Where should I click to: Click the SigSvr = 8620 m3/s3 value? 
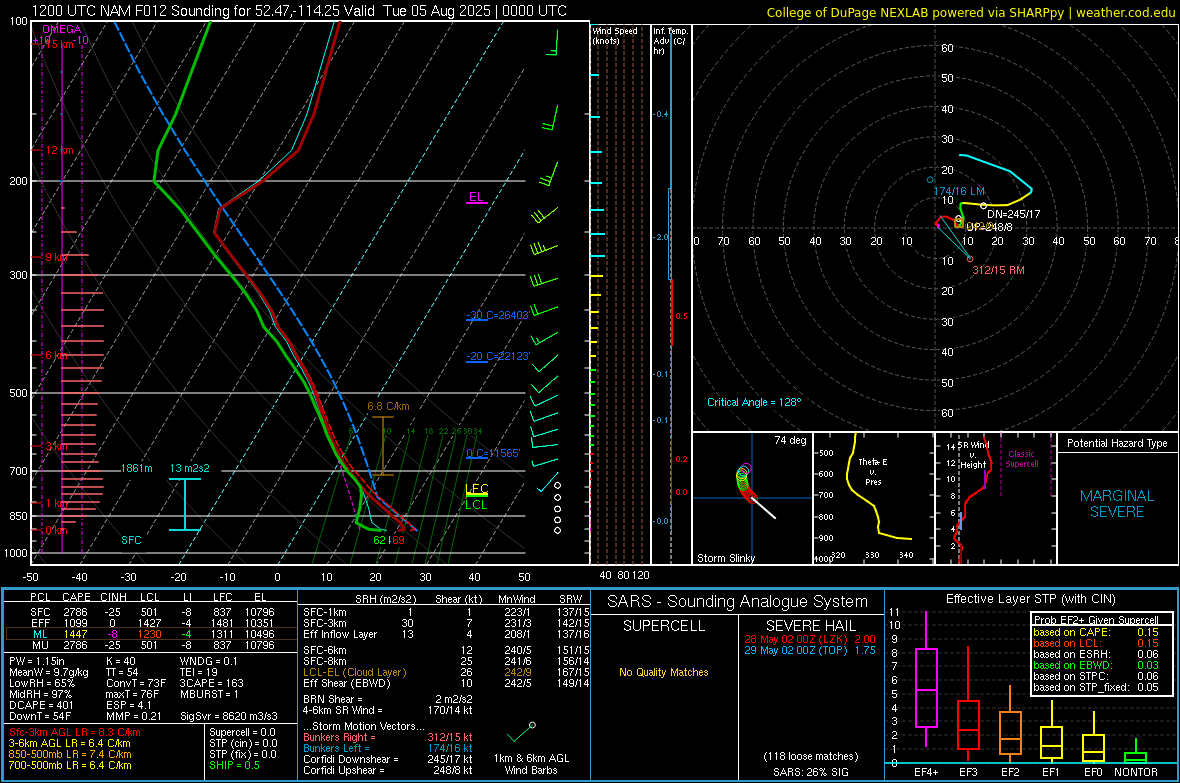229,716
